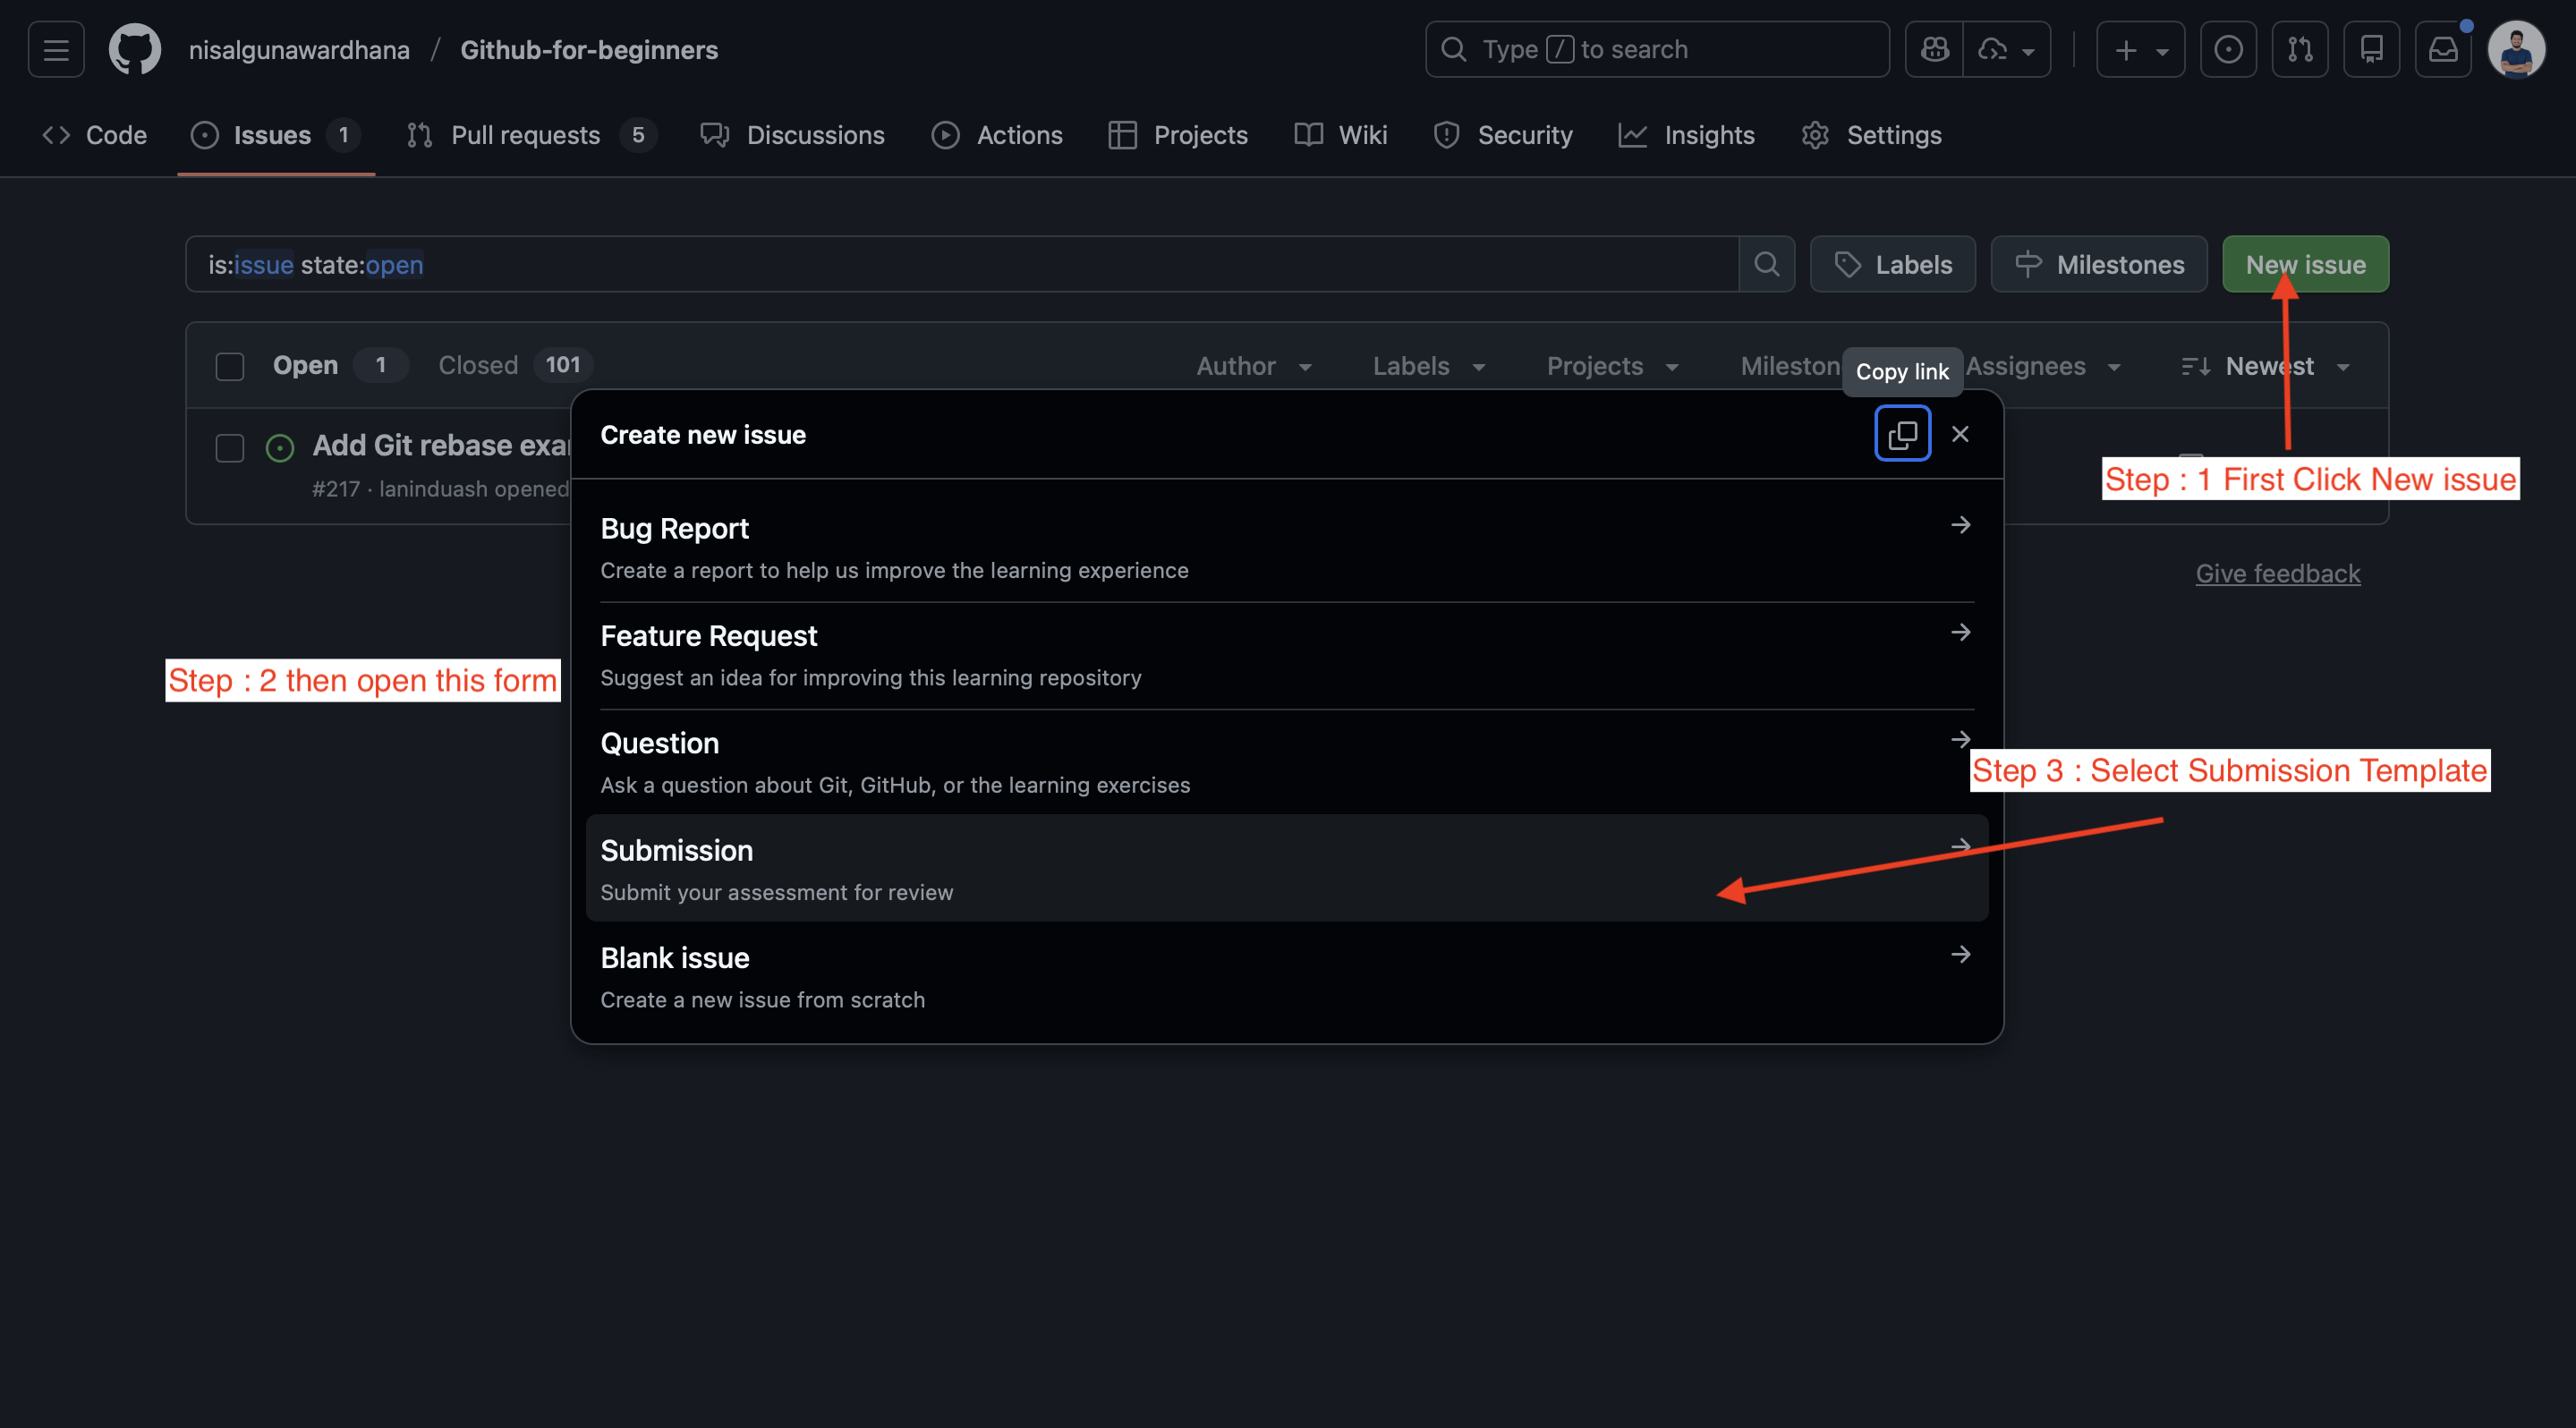2576x1428 pixels.
Task: Switch to the Insights tab
Action: point(1687,135)
